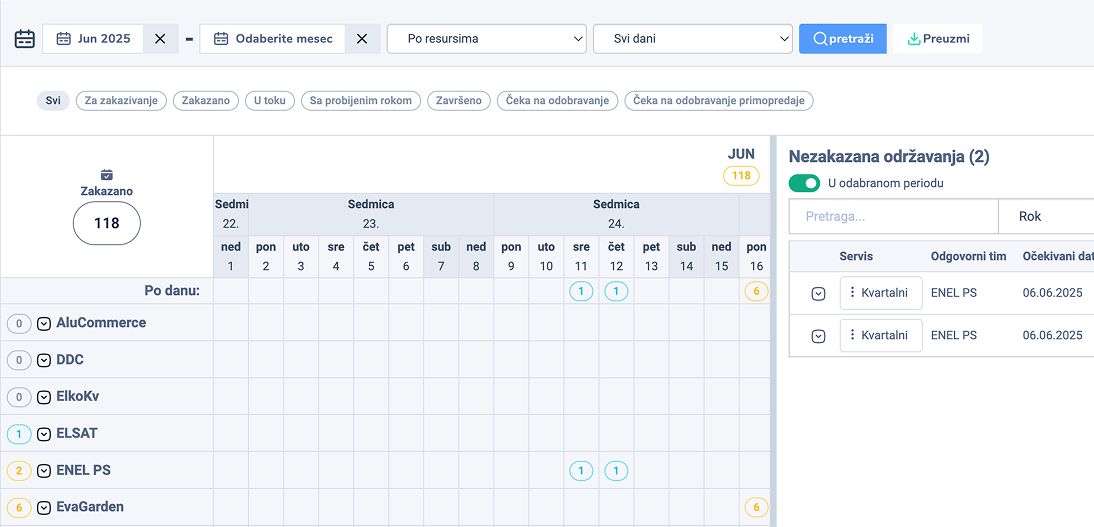1094x527 pixels.
Task: Expand the DDC resource row
Action: tap(44, 360)
